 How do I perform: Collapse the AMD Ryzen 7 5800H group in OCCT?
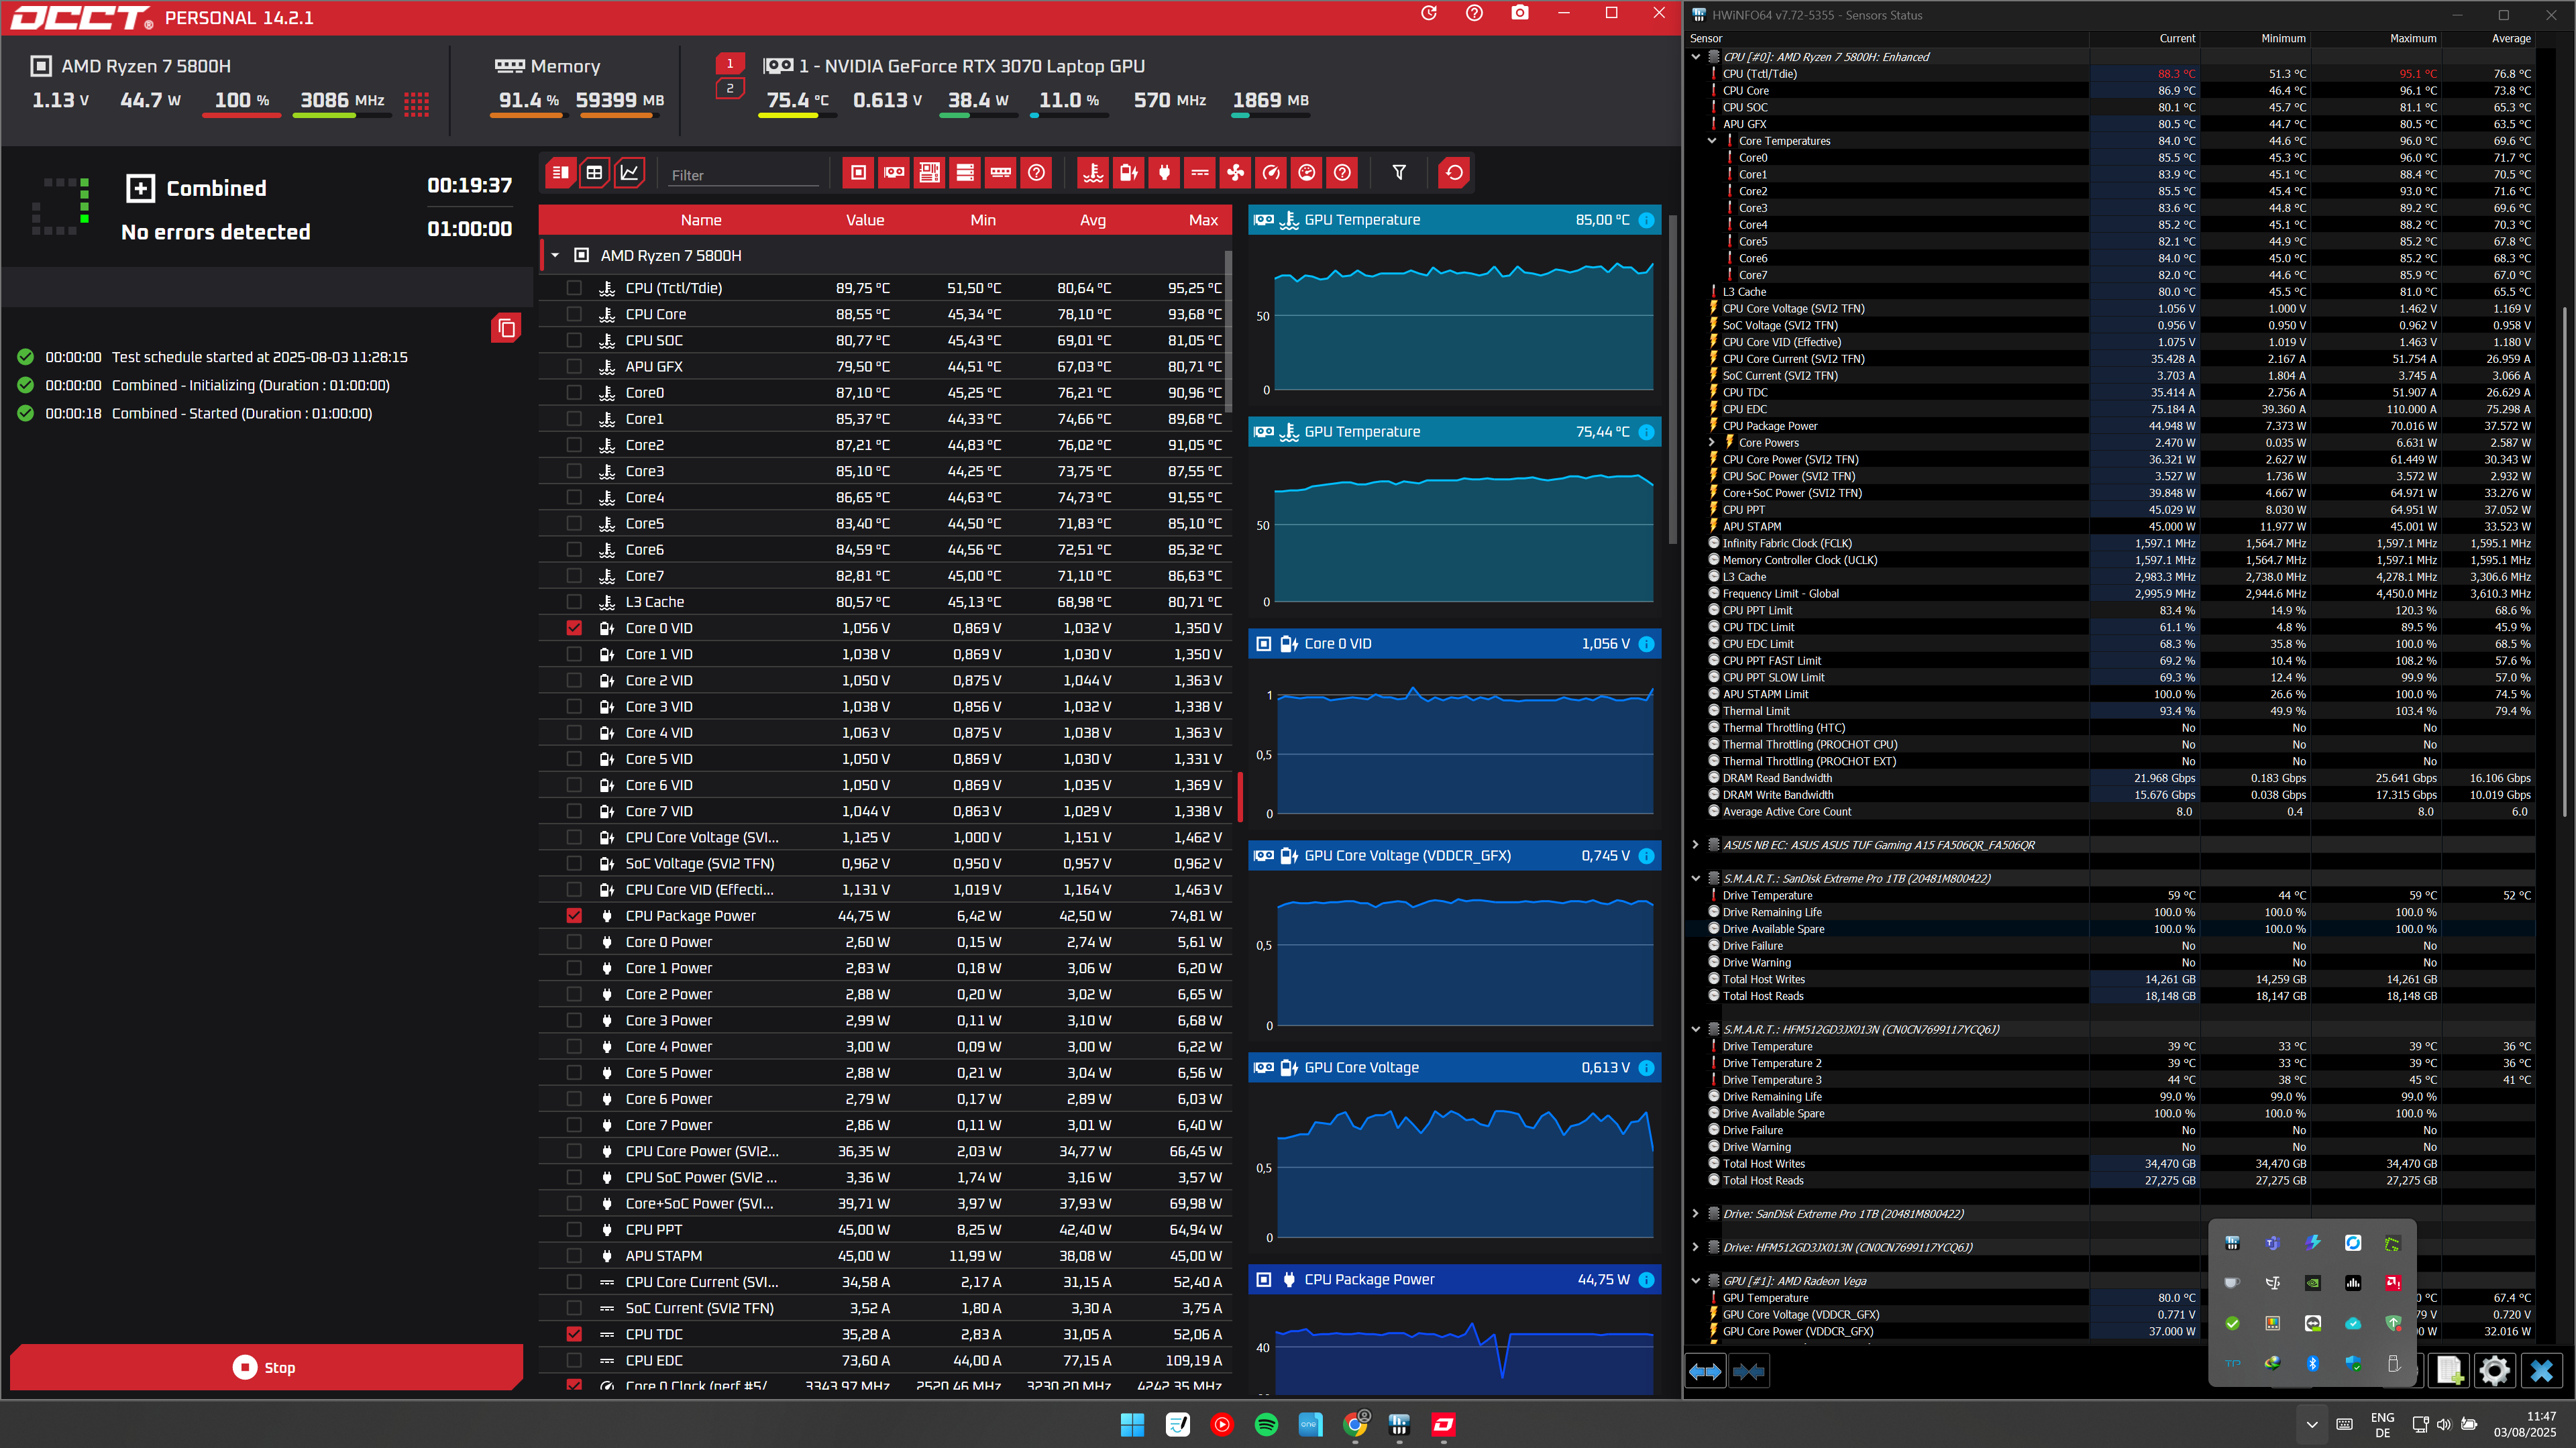pyautogui.click(x=555, y=256)
